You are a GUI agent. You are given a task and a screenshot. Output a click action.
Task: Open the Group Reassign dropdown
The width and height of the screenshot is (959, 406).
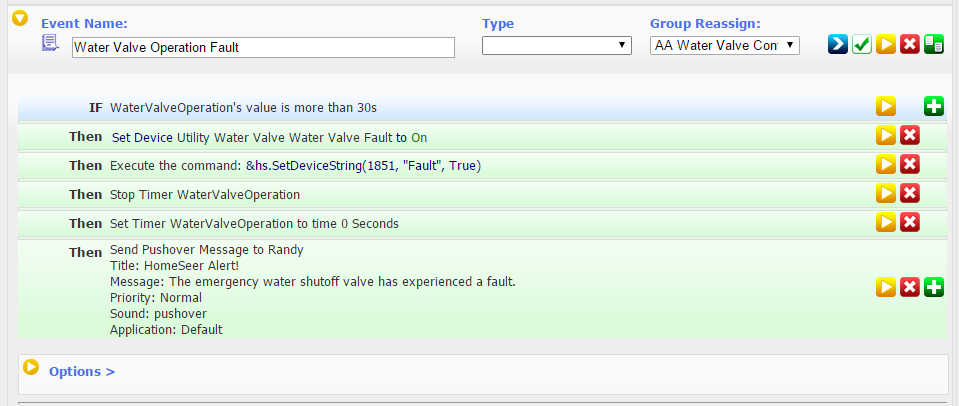725,45
